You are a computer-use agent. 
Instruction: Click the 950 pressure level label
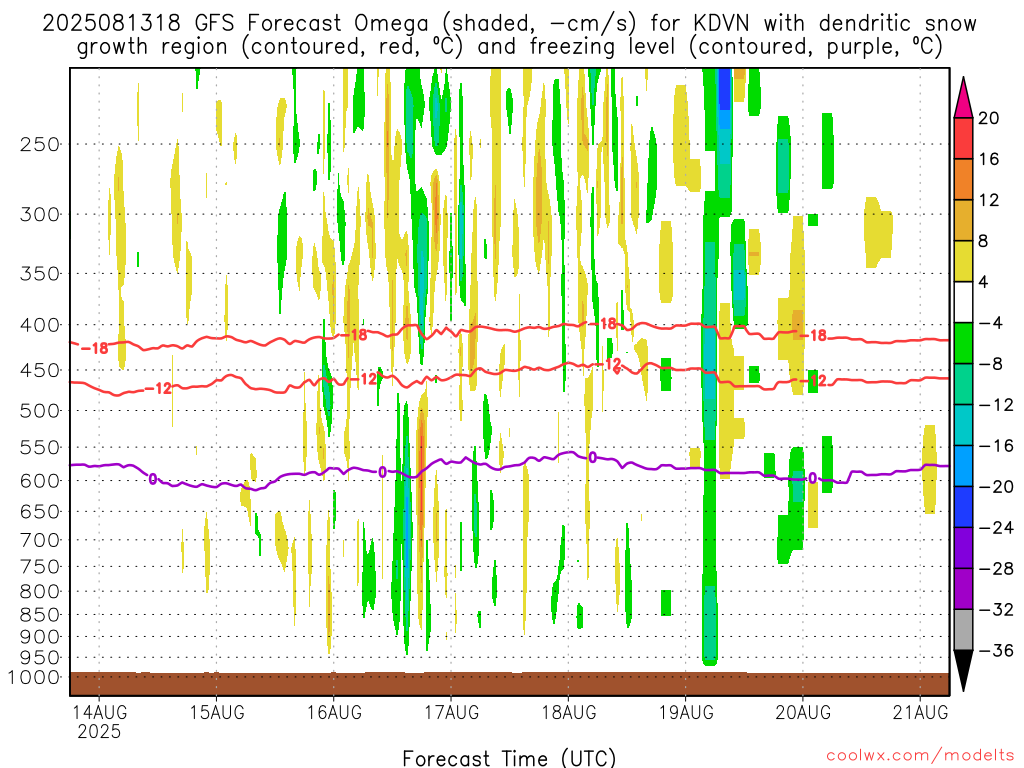[x=40, y=658]
